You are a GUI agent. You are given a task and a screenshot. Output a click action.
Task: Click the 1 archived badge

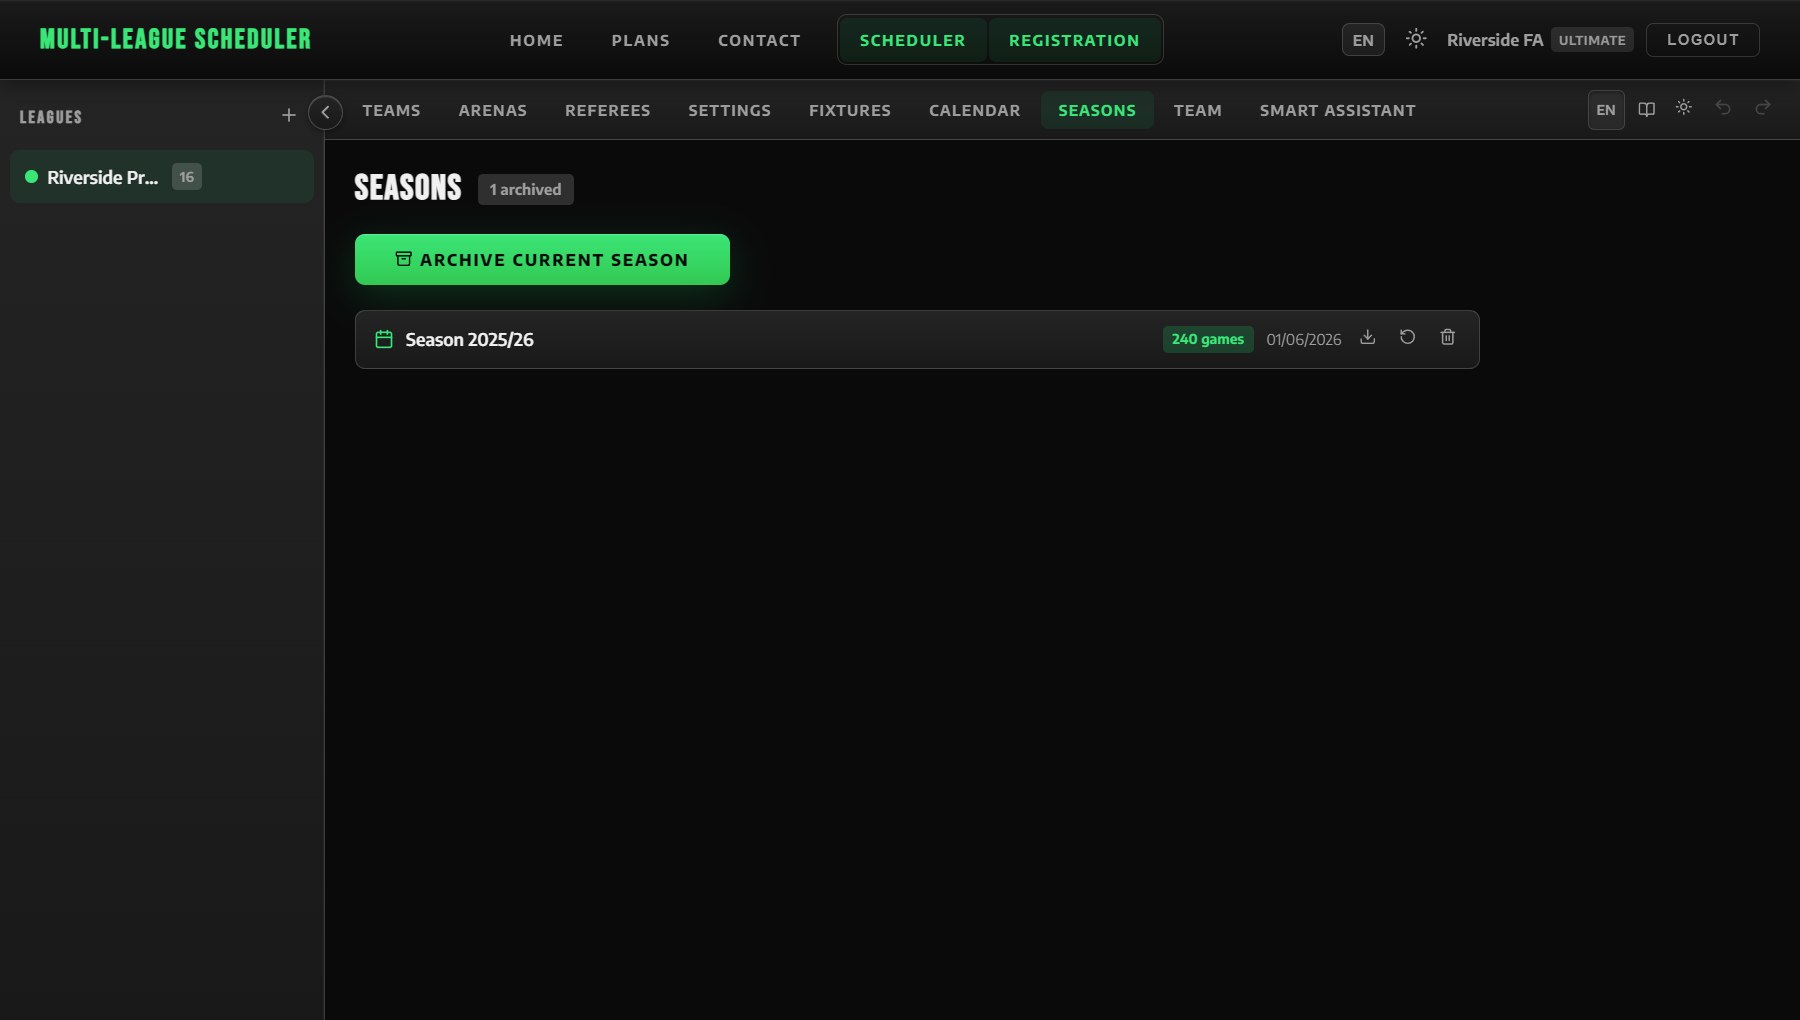[526, 189]
